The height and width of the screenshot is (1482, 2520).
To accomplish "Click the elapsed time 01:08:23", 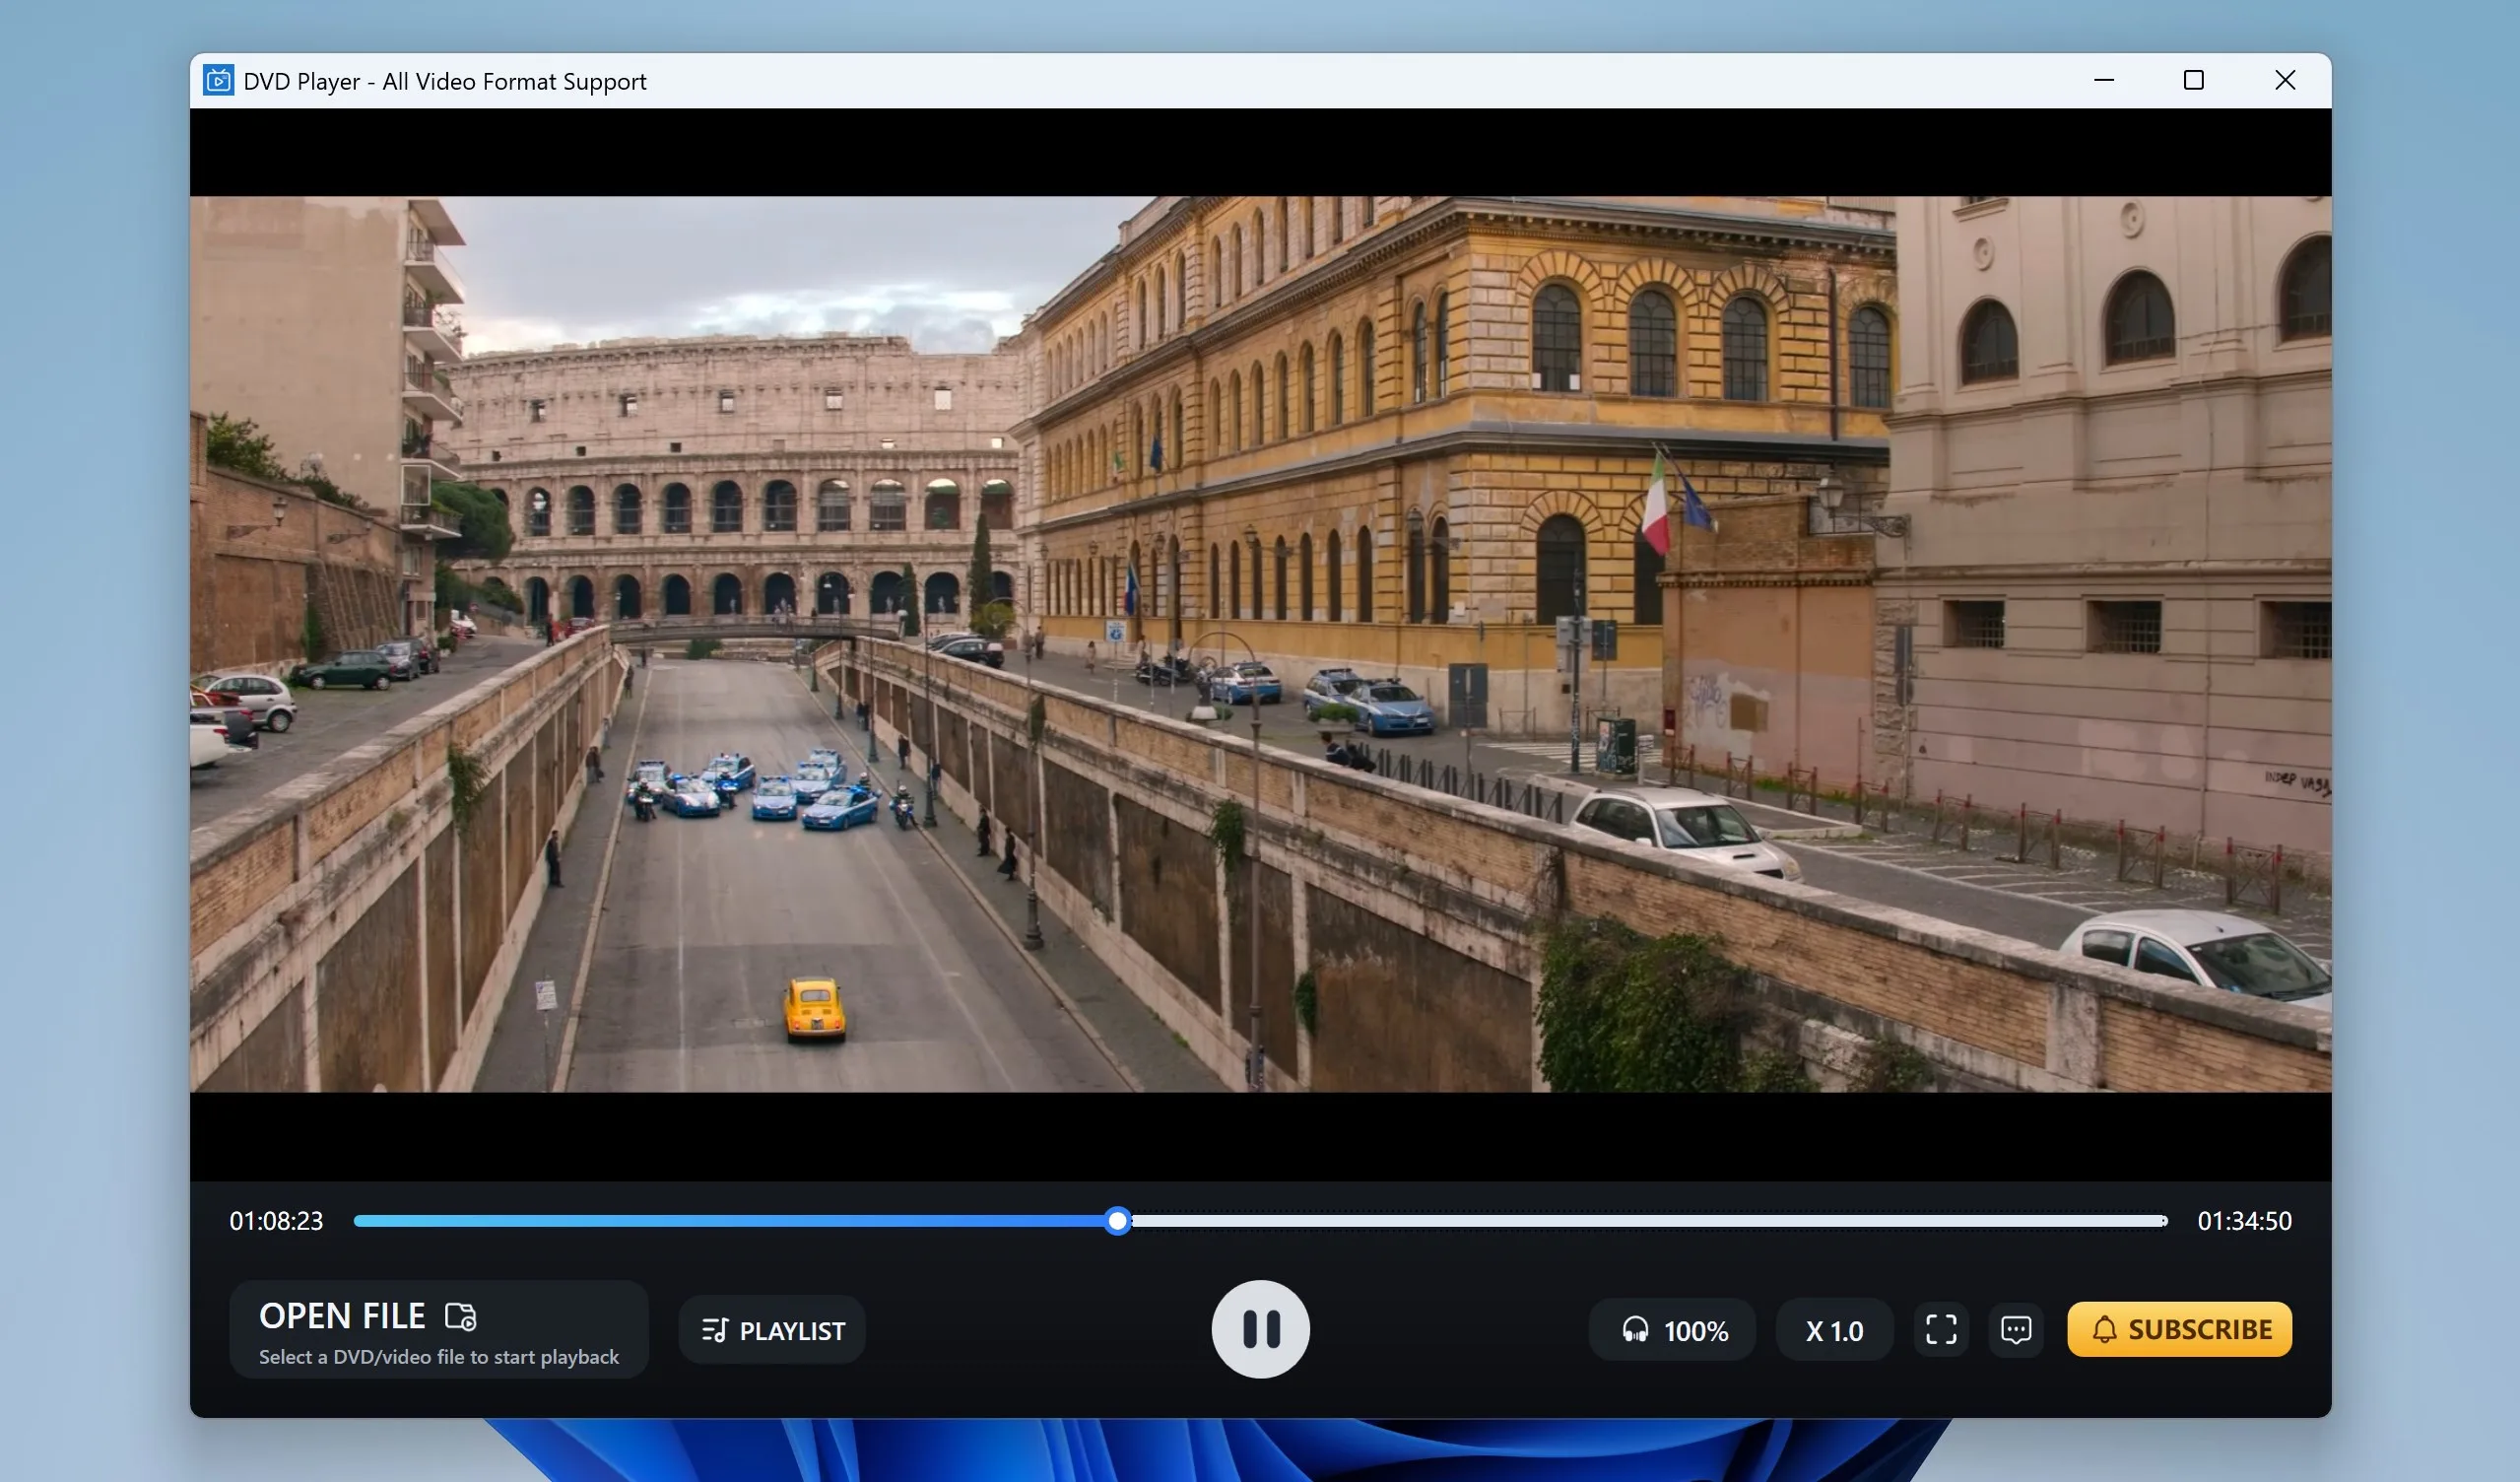I will (x=276, y=1221).
